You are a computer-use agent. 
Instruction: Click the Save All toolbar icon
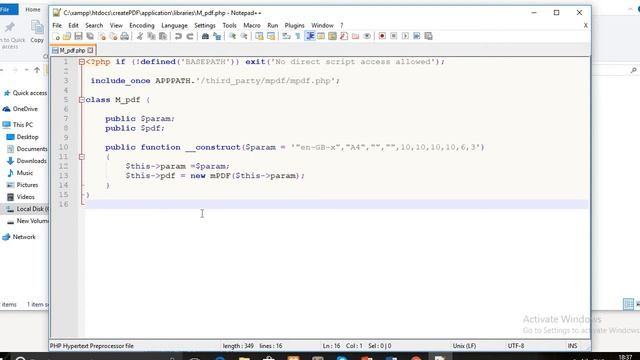pos(90,36)
